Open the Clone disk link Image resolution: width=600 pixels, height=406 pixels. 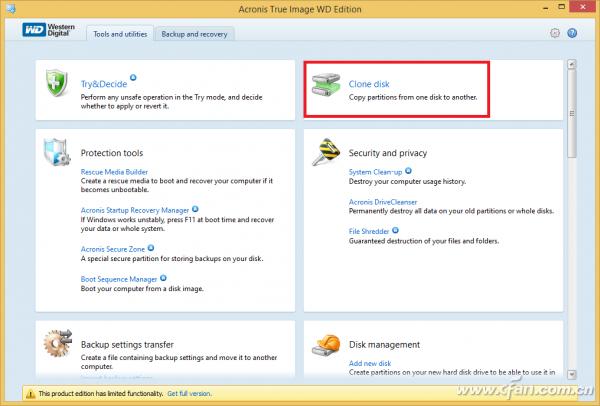pos(369,84)
